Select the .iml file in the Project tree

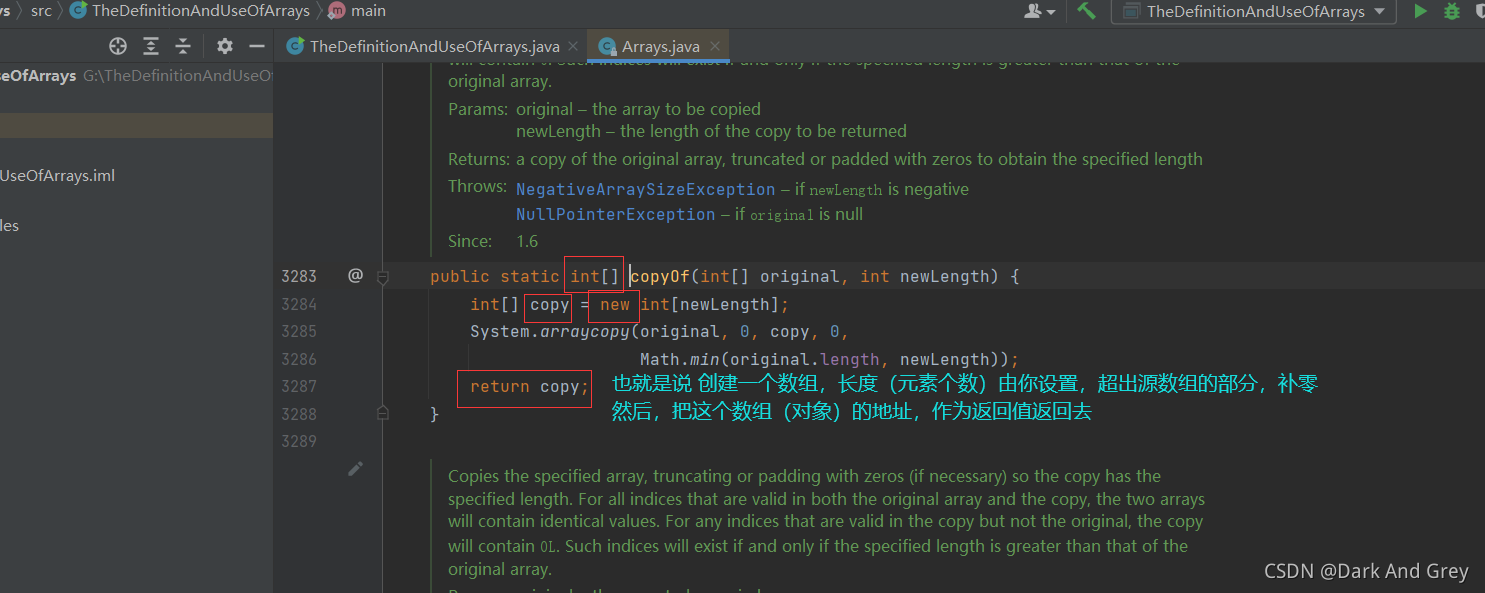(58, 175)
